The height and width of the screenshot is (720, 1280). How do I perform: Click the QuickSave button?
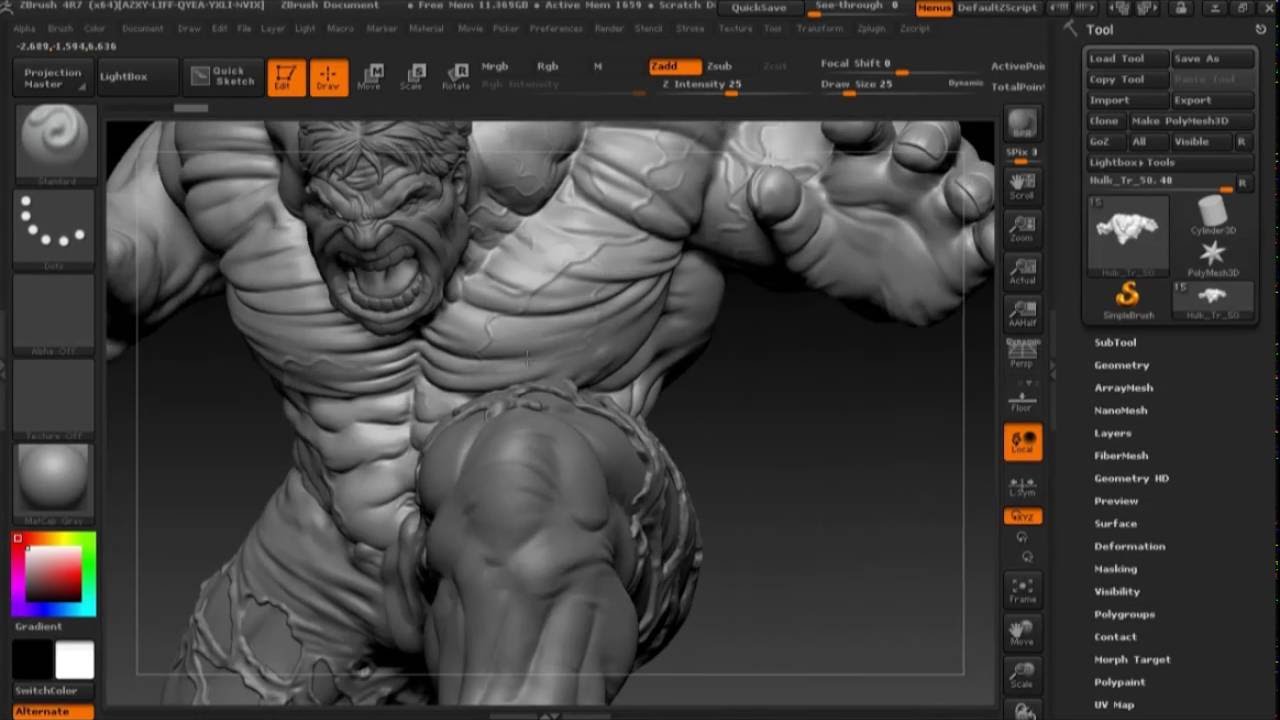(x=759, y=8)
